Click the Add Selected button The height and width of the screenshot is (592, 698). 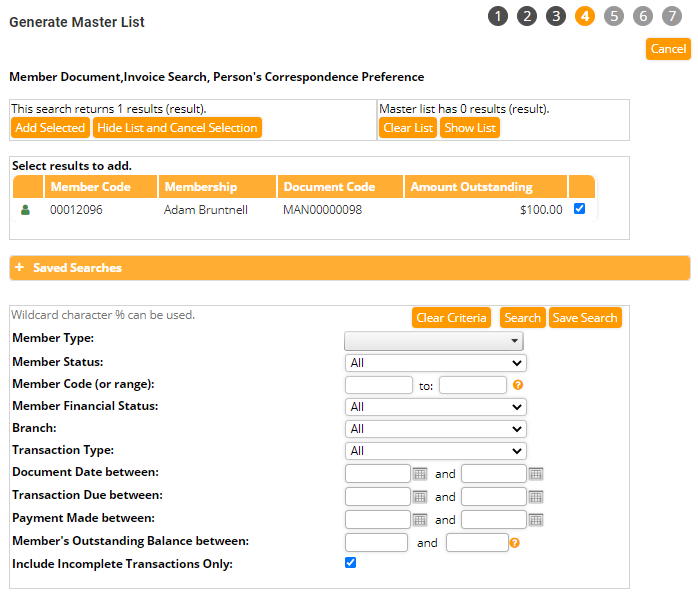(50, 128)
